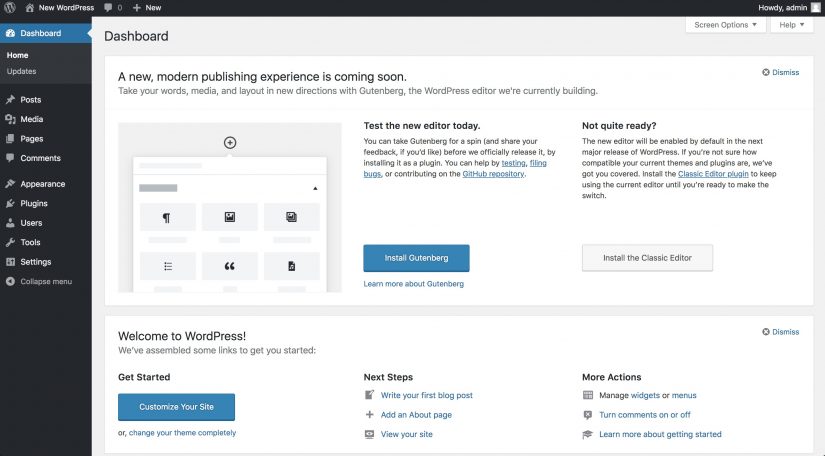Click the quote block icon in preview
Viewport: 825px width, 456px height.
pyautogui.click(x=229, y=266)
